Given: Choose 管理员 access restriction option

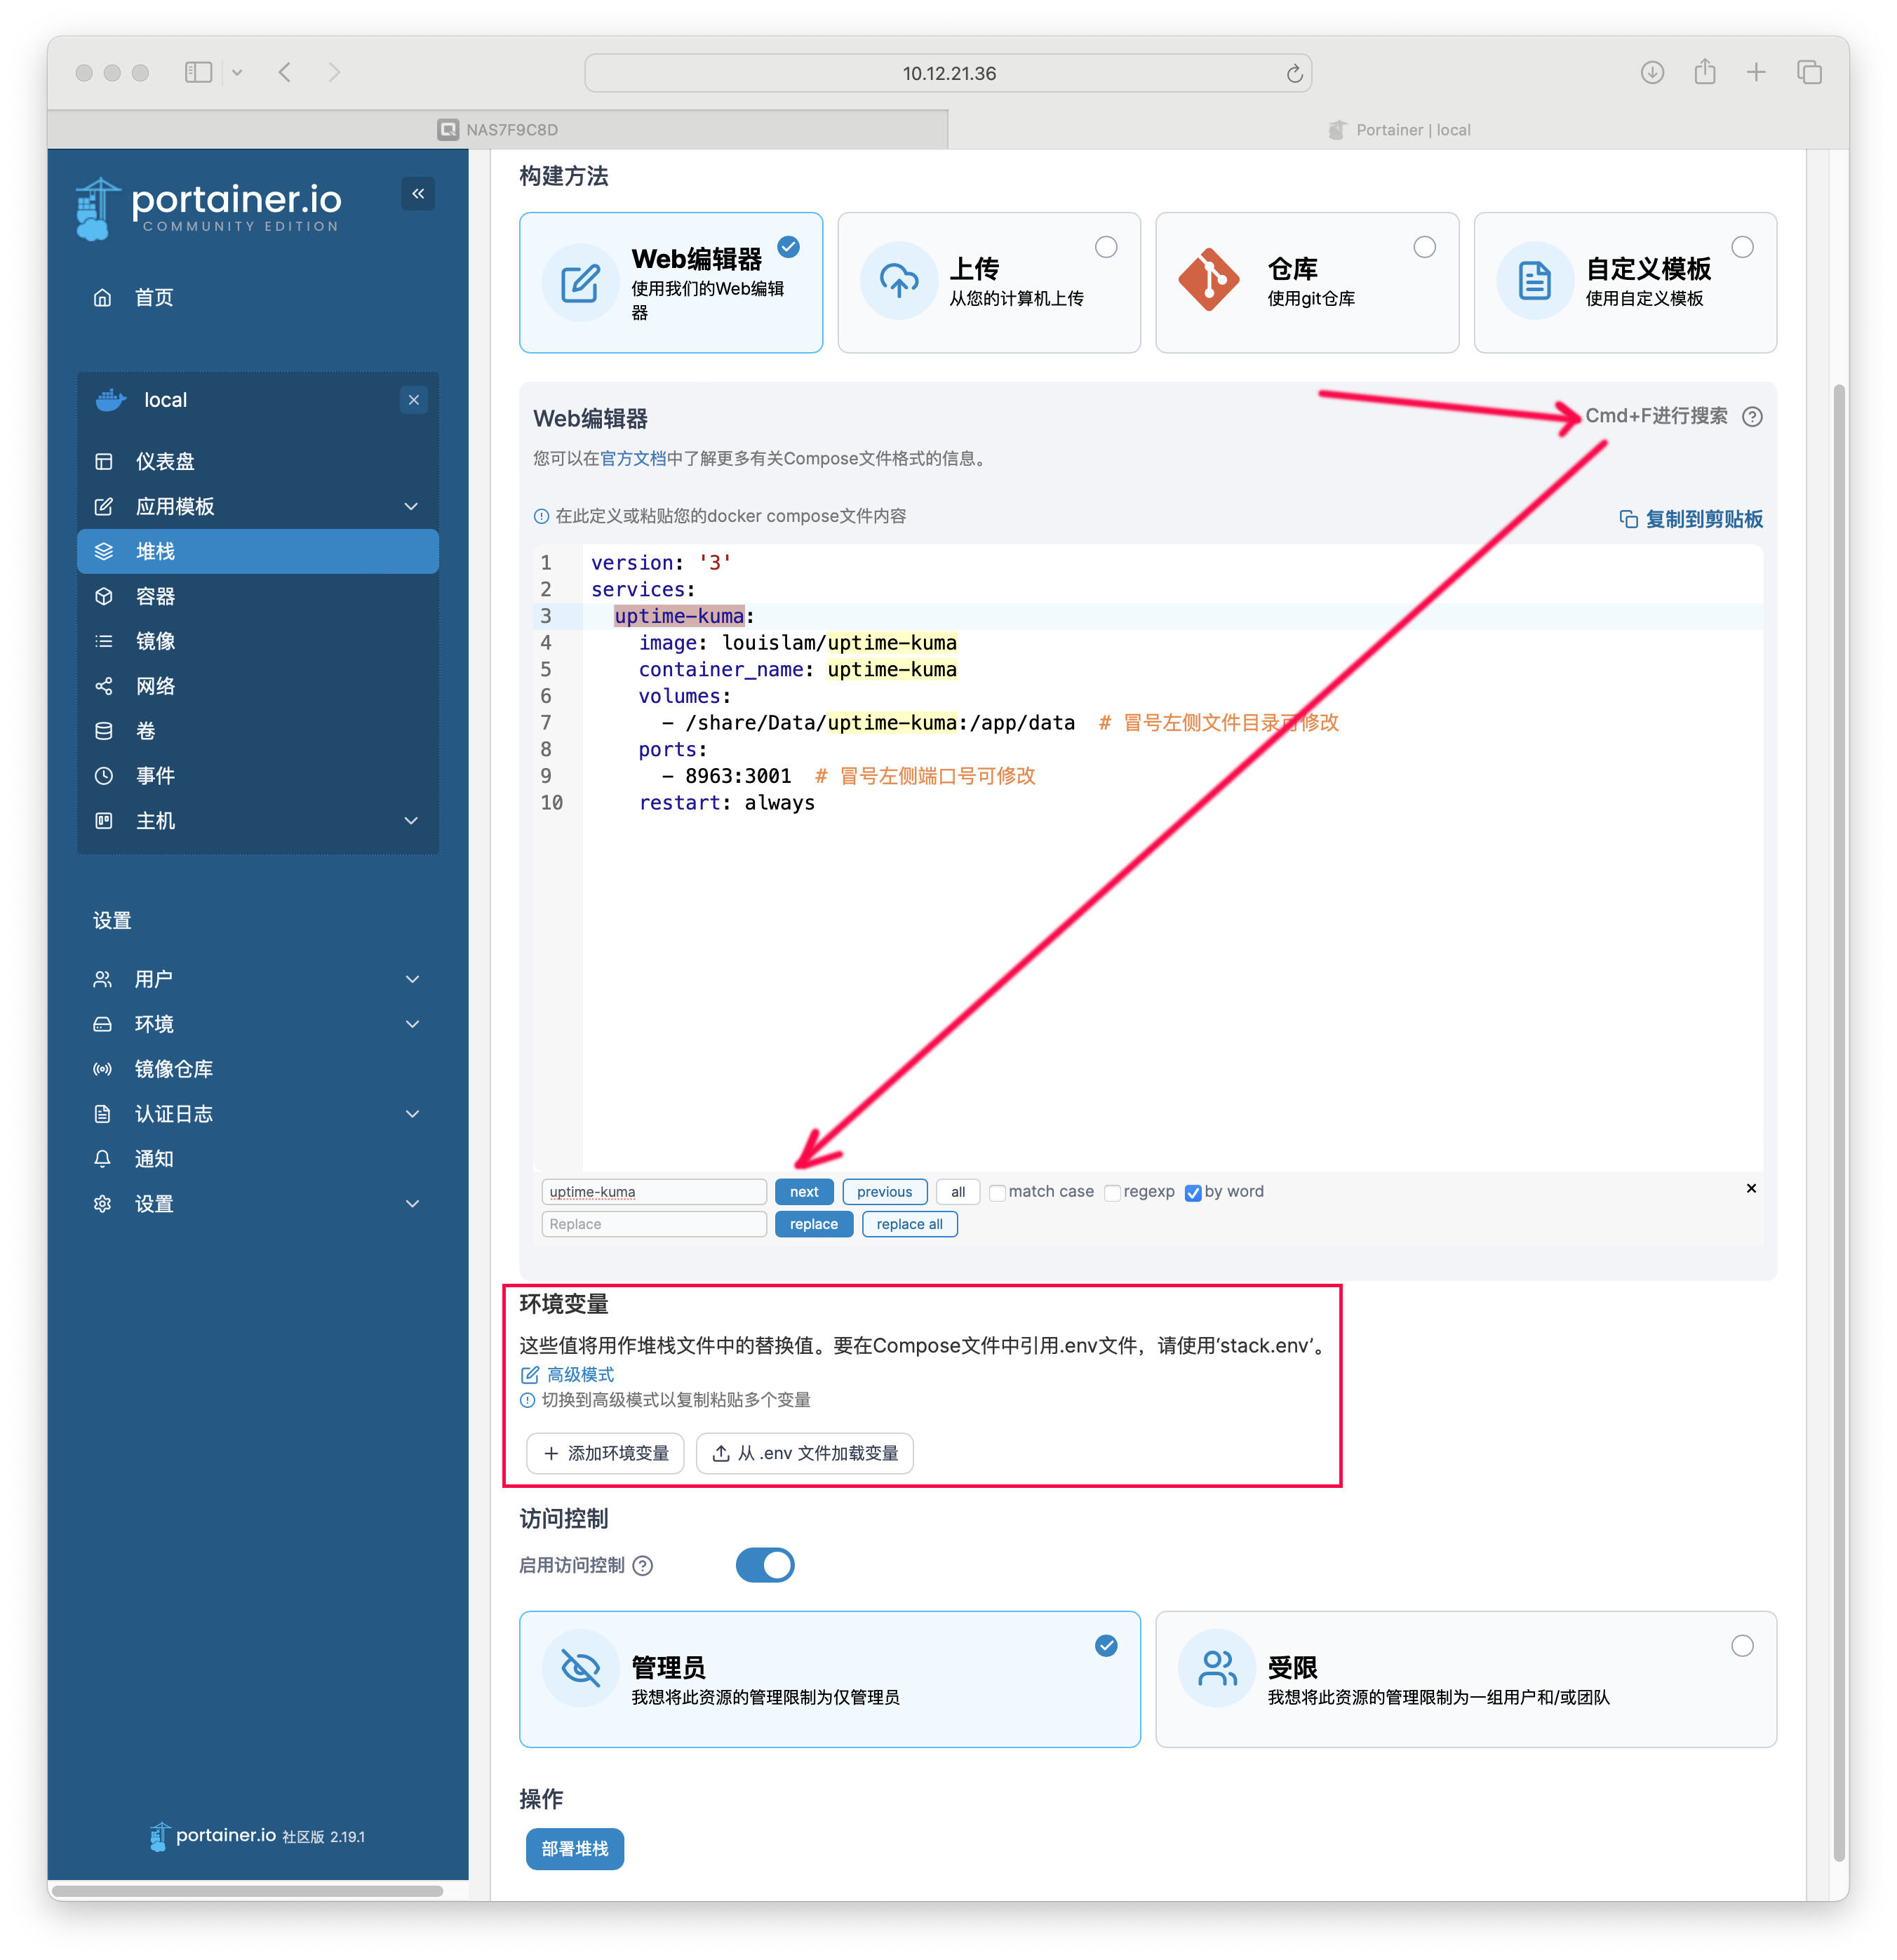Looking at the screenshot, I should pos(830,1679).
